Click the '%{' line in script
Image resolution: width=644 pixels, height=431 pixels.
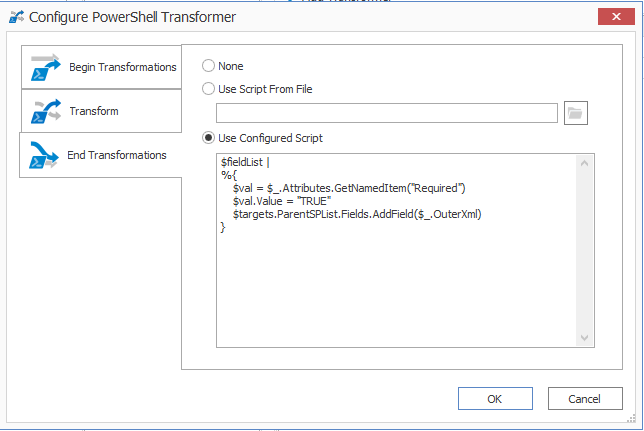click(229, 175)
